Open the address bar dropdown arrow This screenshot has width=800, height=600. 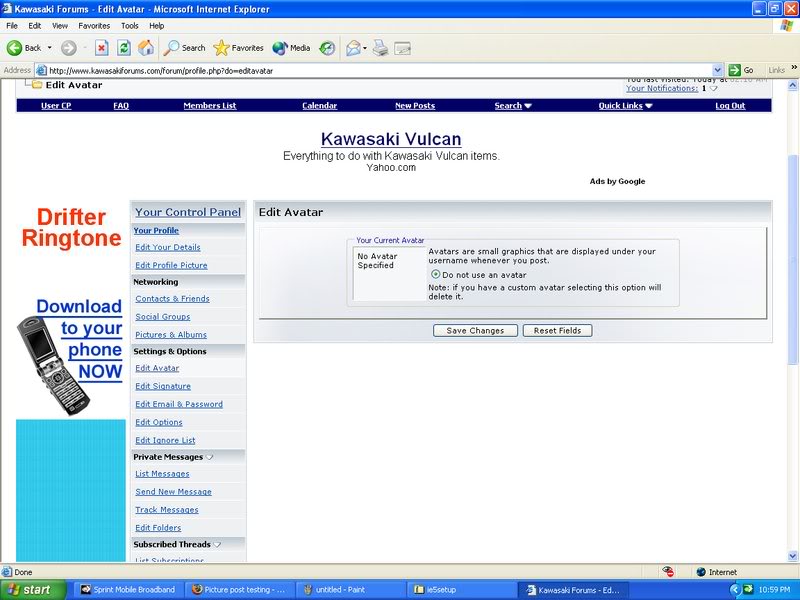click(717, 70)
